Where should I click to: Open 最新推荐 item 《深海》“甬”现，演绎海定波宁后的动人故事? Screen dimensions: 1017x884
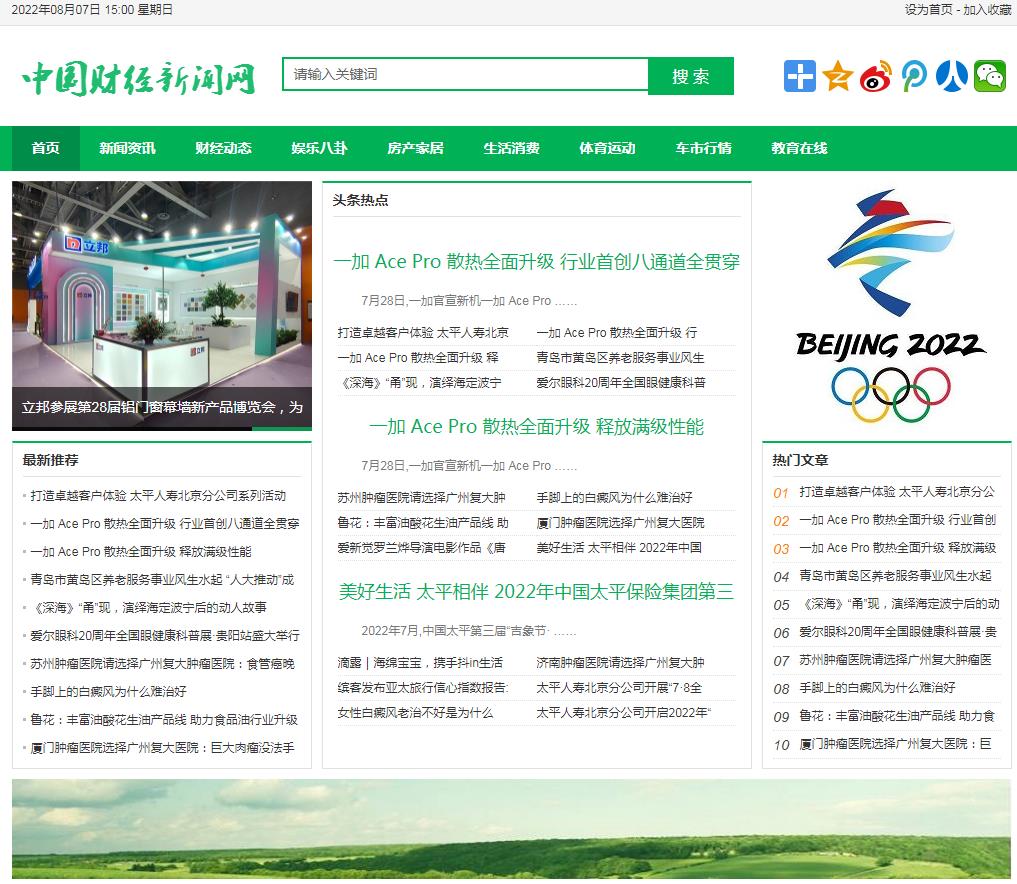(149, 607)
